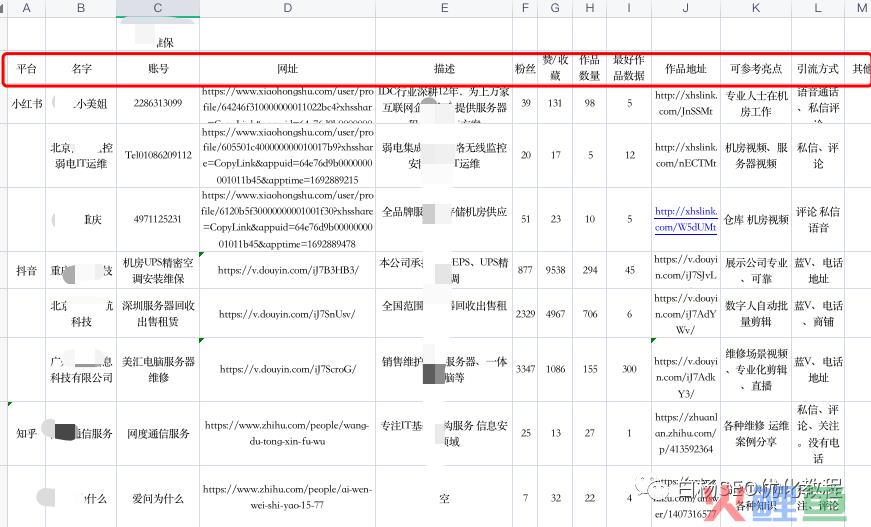Select the 蓝V、电话、商铺 cell
Image resolution: width=871 pixels, height=527 pixels.
point(818,314)
